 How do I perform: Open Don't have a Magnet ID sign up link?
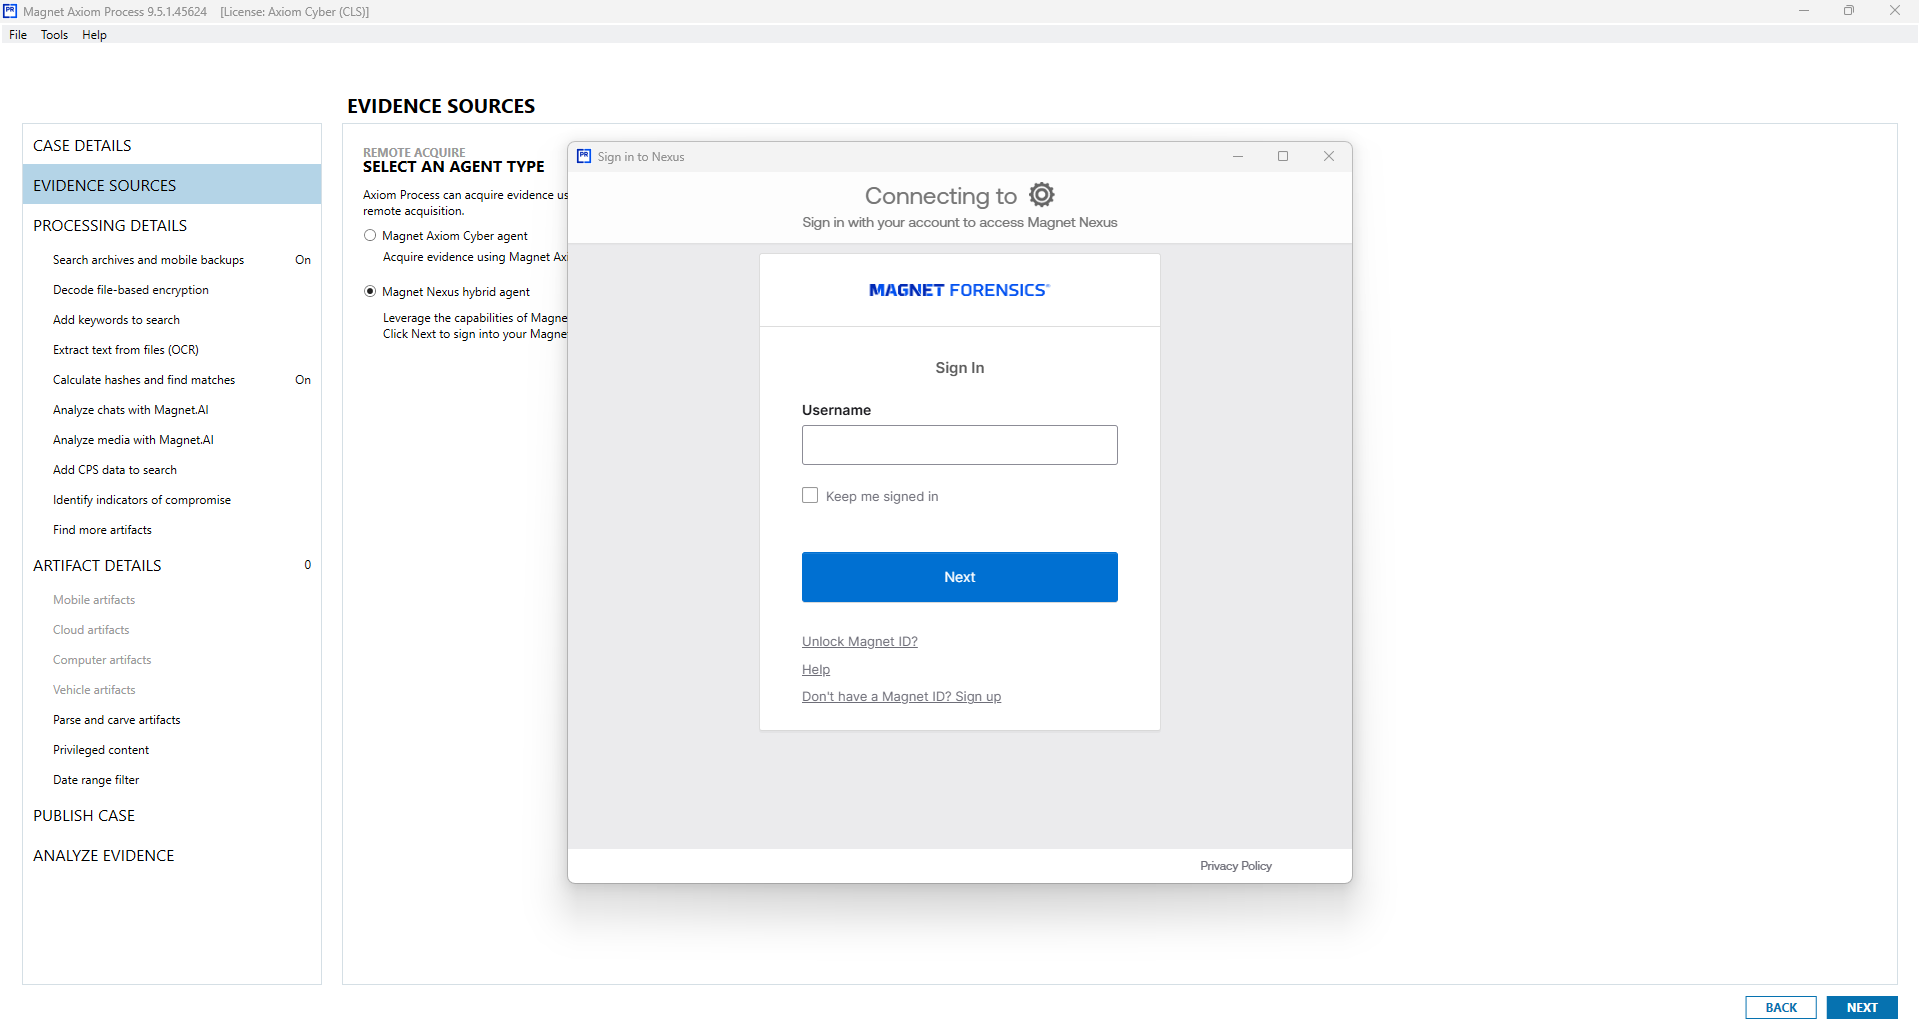tap(901, 697)
